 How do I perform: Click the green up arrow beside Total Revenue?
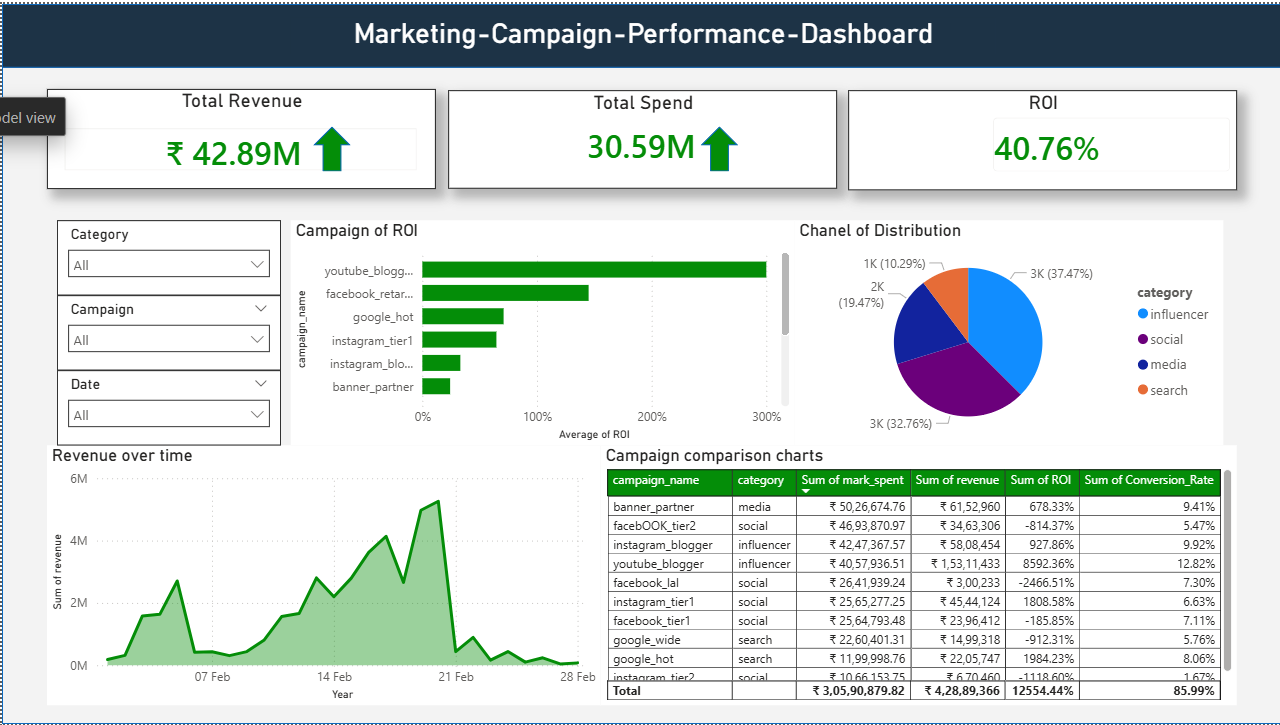tap(332, 151)
